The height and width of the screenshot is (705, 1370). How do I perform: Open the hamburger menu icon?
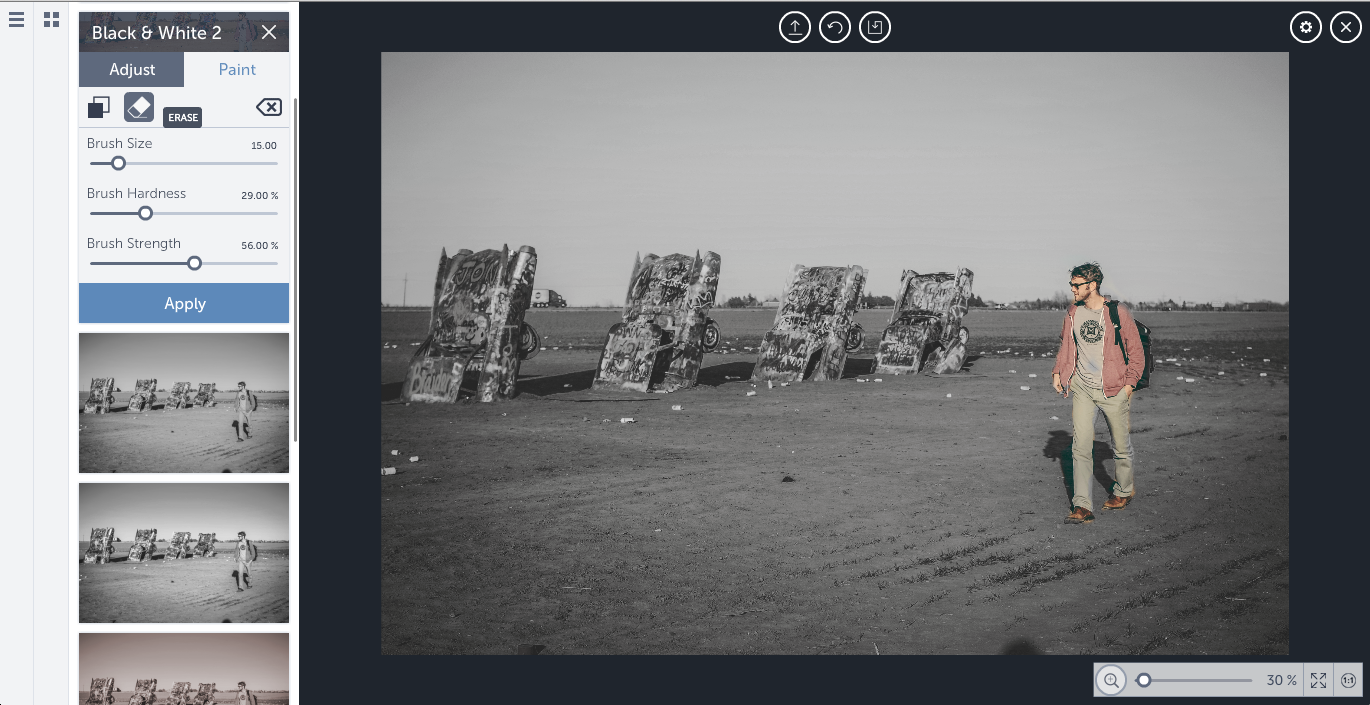click(16, 20)
